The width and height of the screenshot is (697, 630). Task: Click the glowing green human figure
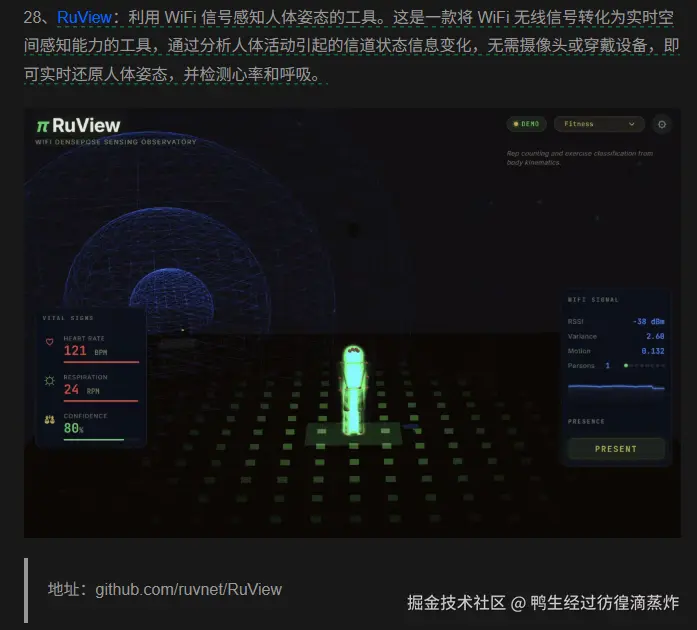click(x=354, y=390)
